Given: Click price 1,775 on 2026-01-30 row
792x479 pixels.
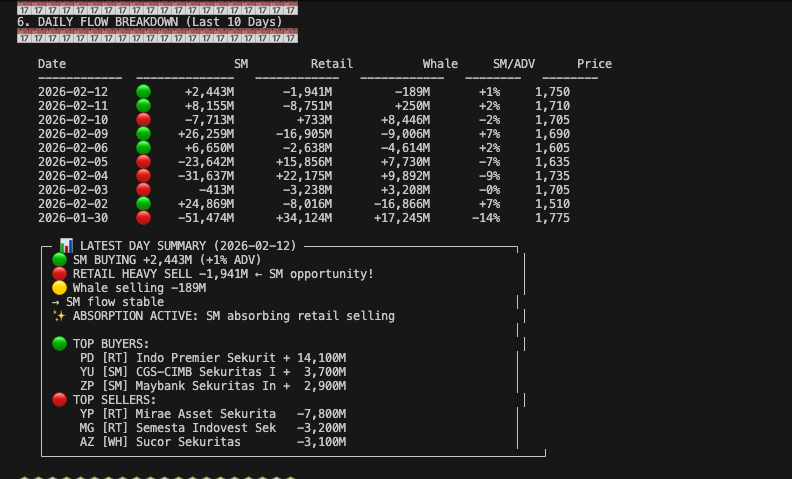Looking at the screenshot, I should 553,218.
